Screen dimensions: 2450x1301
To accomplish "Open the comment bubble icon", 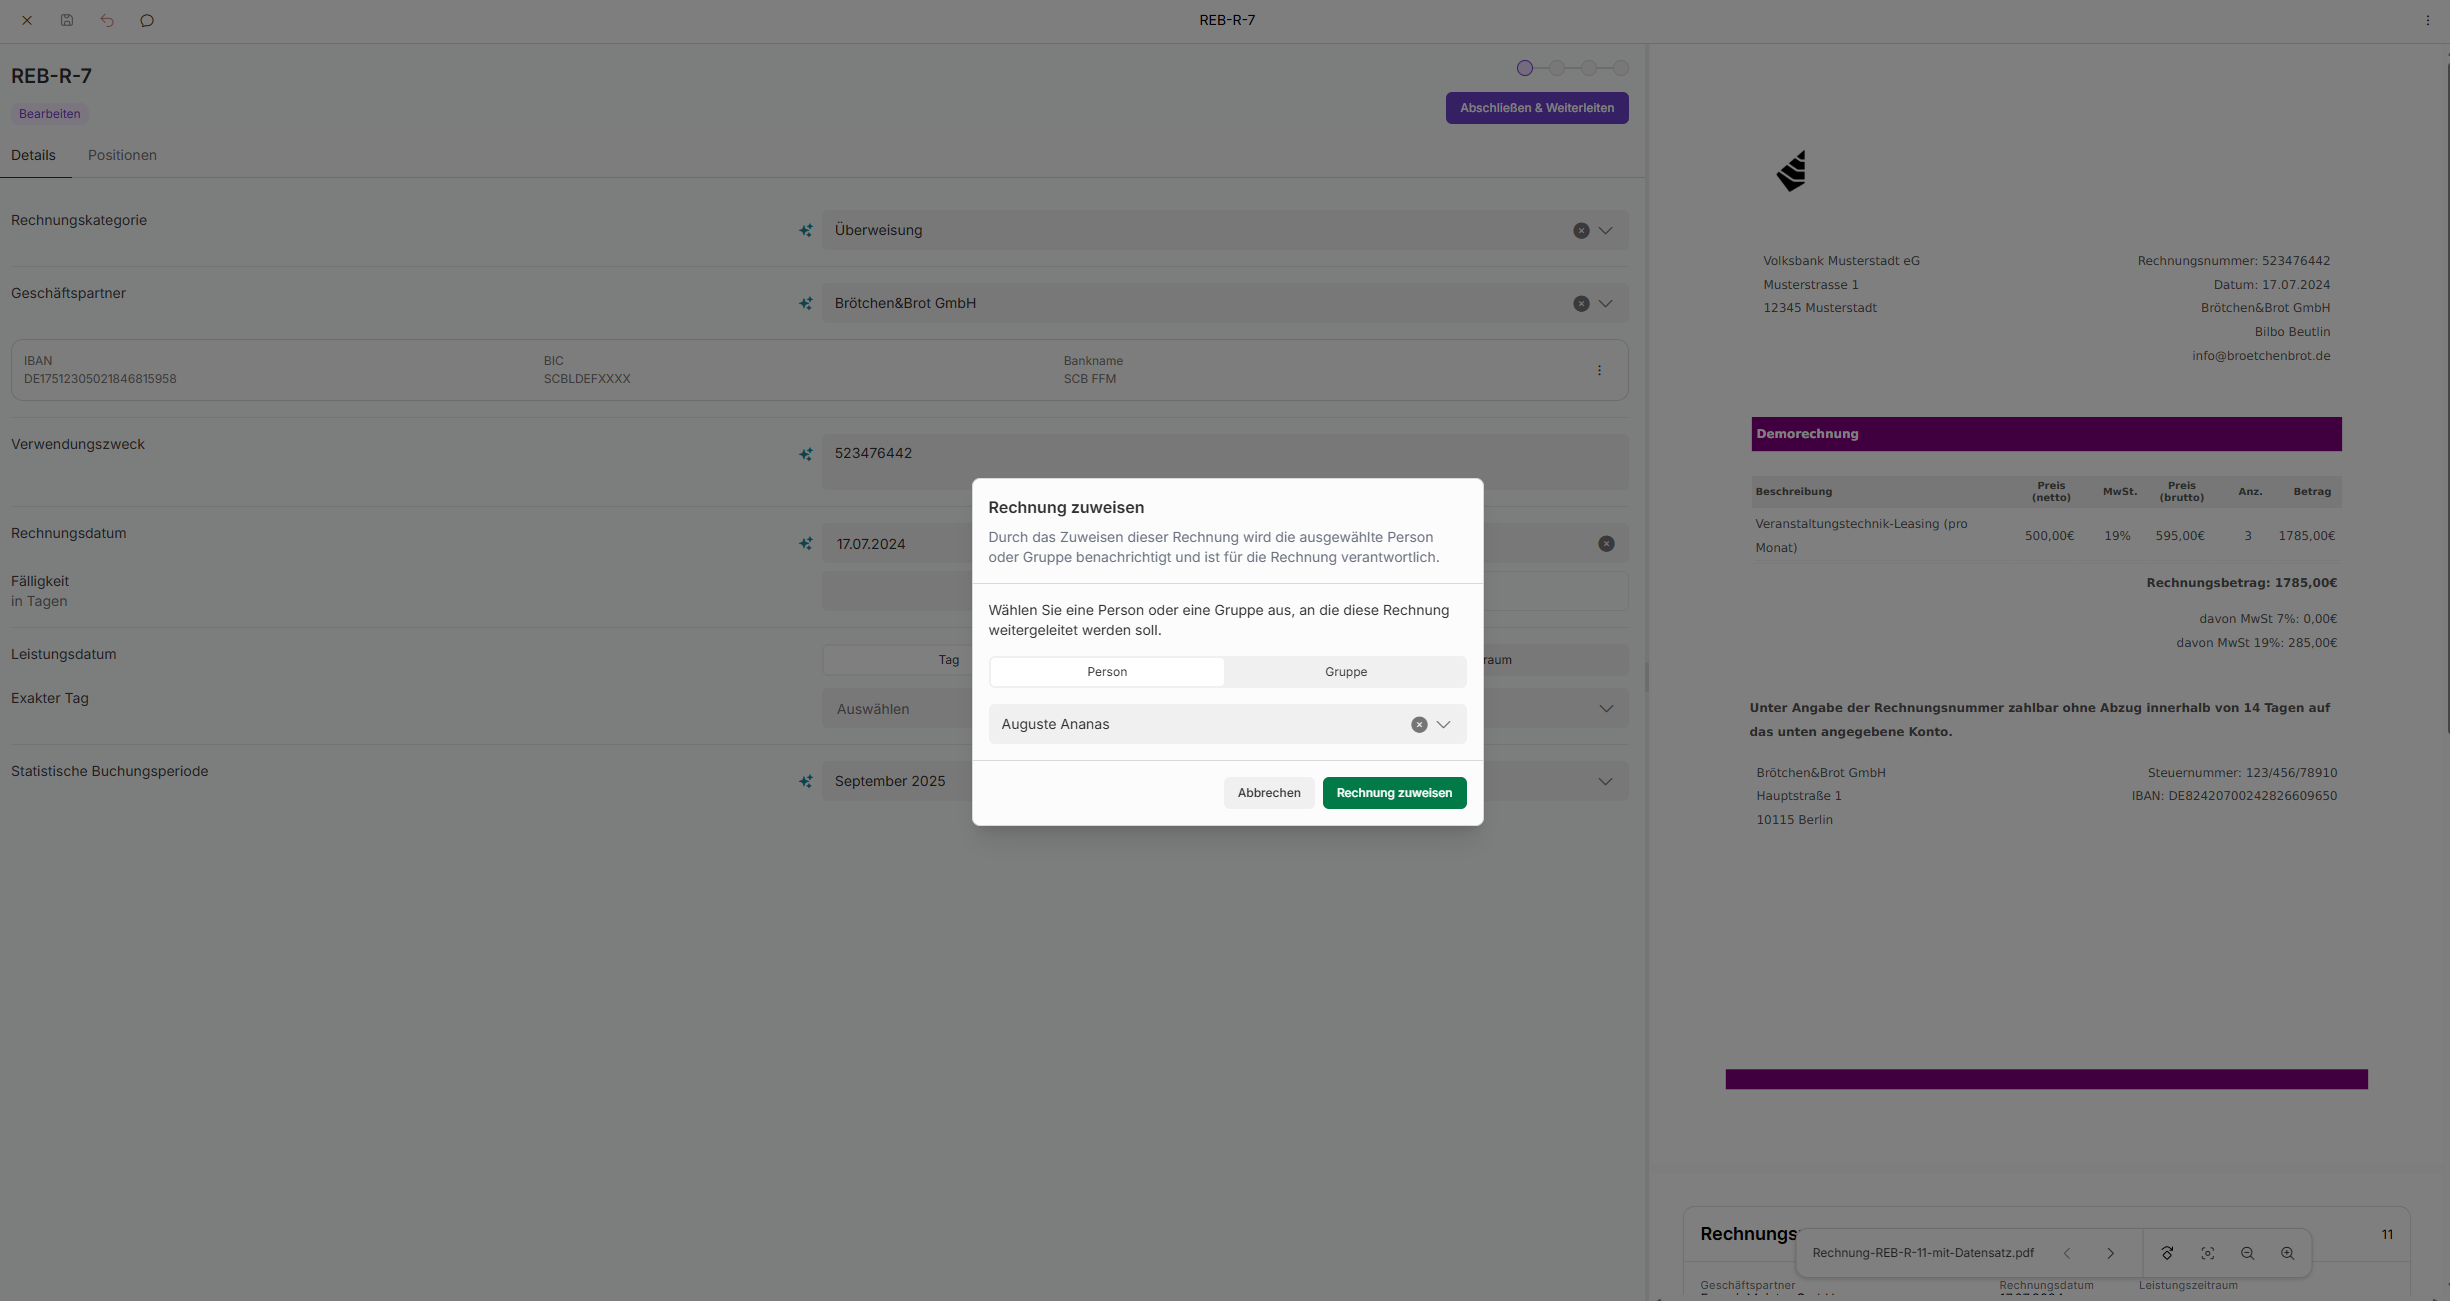I will [x=147, y=20].
